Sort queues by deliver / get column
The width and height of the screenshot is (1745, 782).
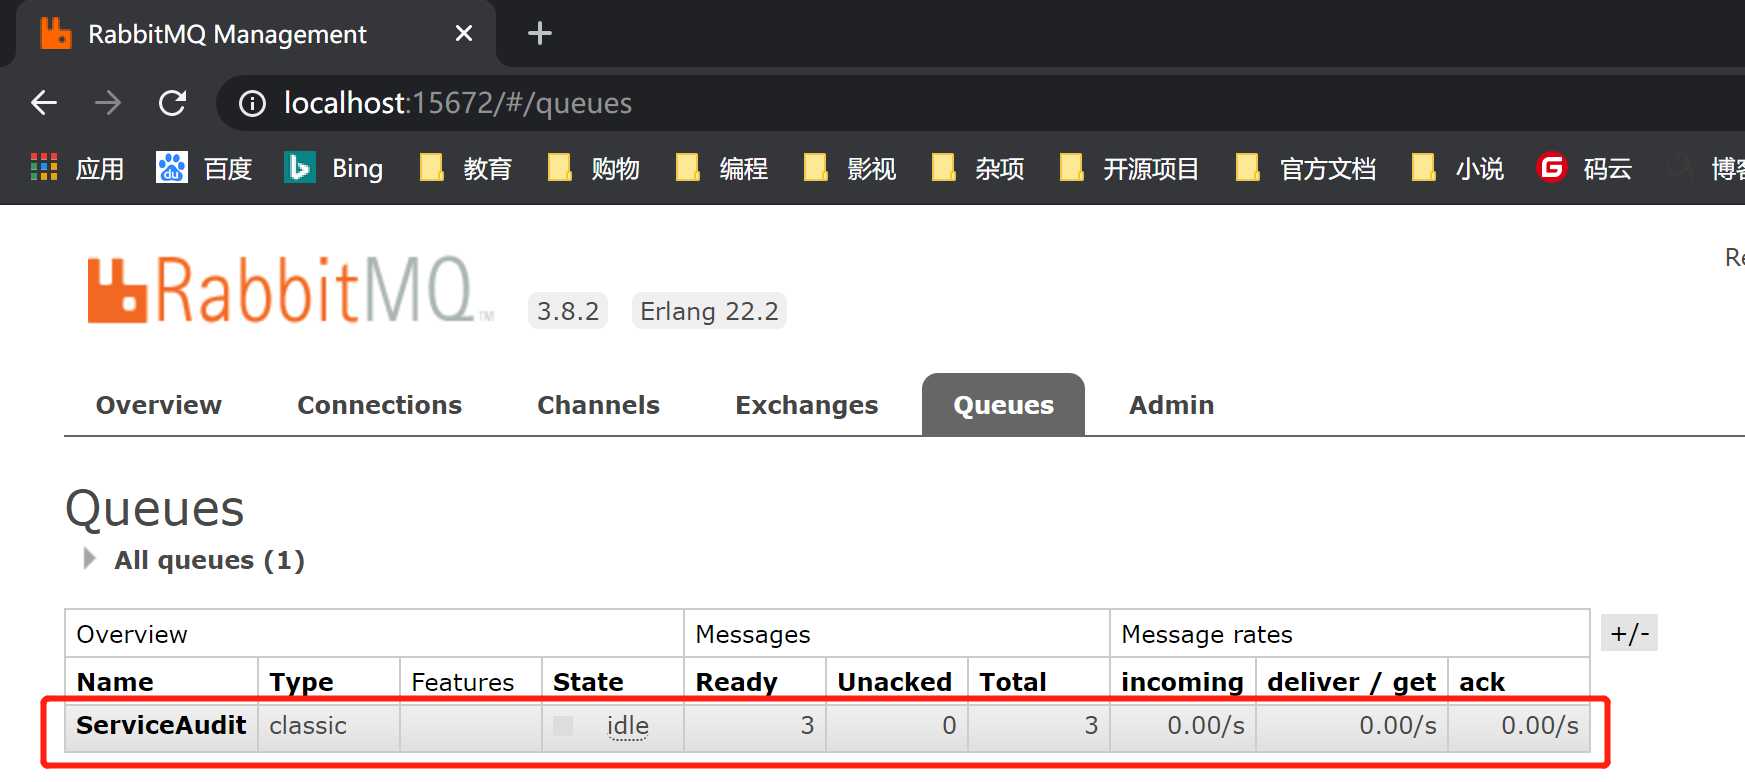pos(1351,682)
